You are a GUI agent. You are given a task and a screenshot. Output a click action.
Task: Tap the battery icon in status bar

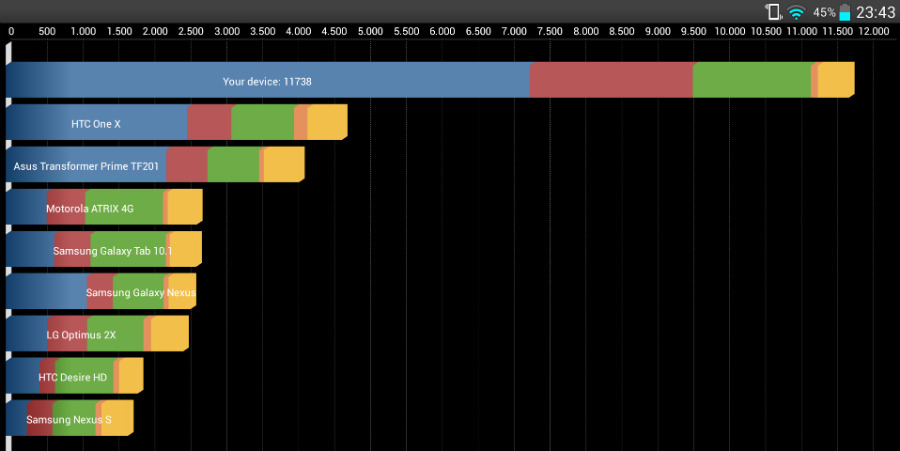coord(844,12)
